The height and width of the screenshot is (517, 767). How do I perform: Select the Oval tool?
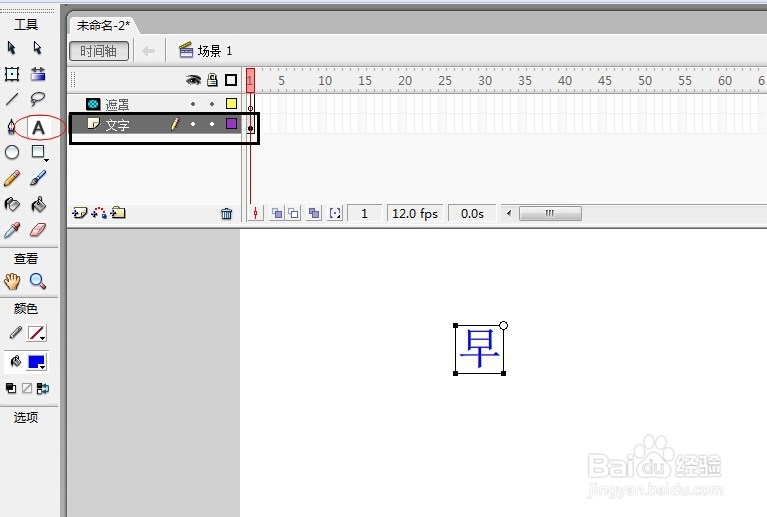point(12,153)
